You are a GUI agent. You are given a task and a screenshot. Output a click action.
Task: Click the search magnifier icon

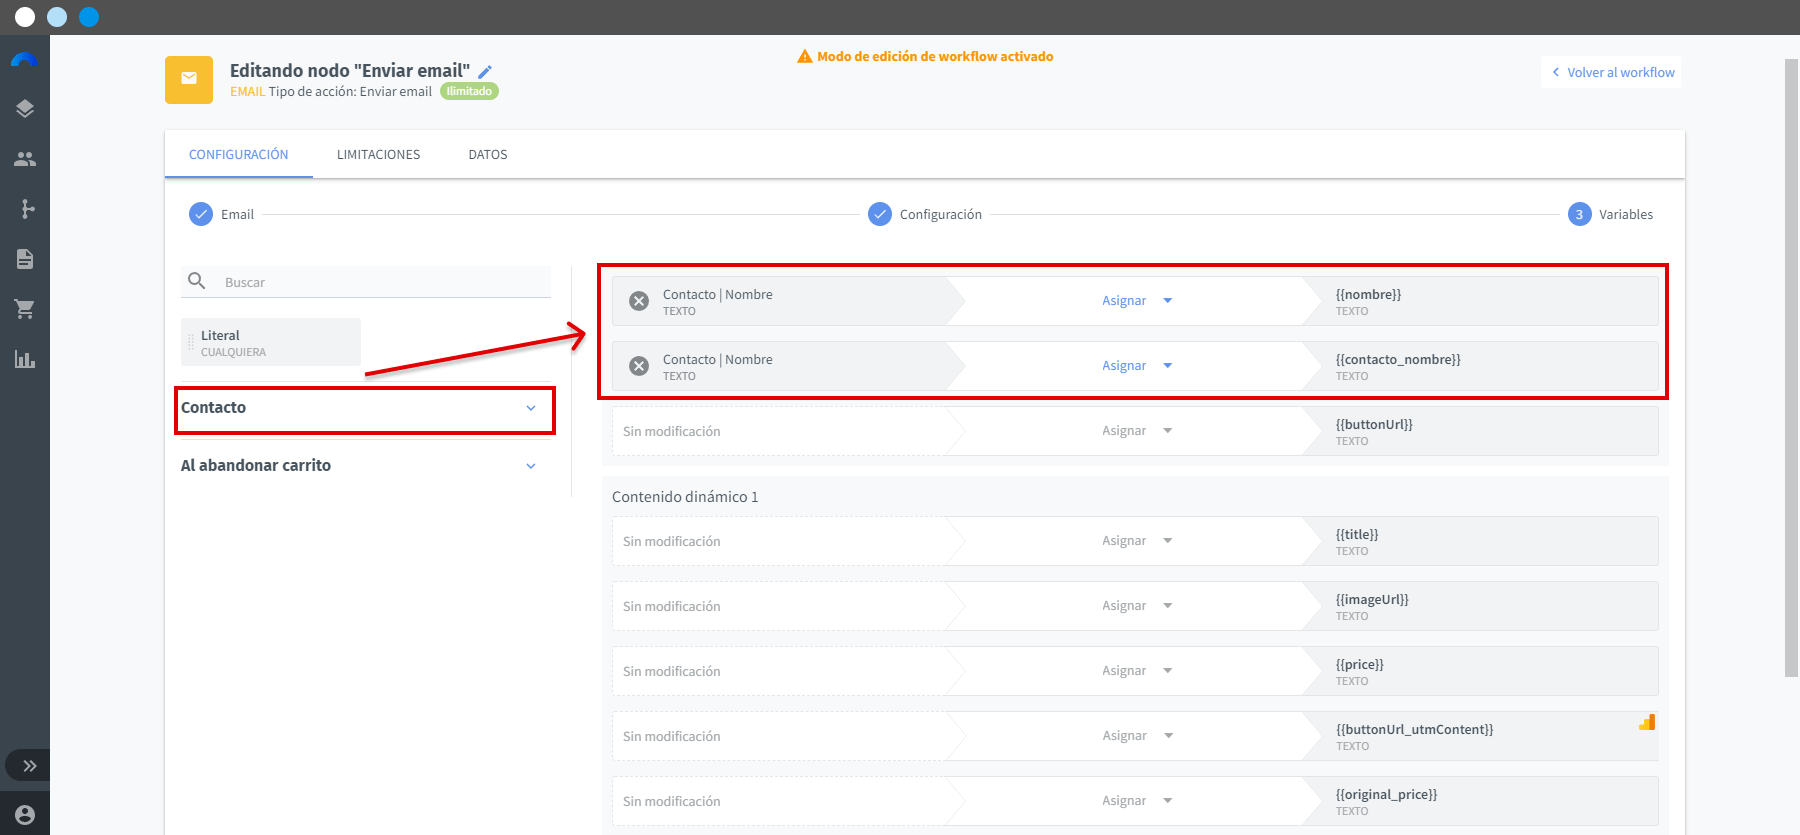[x=197, y=281]
